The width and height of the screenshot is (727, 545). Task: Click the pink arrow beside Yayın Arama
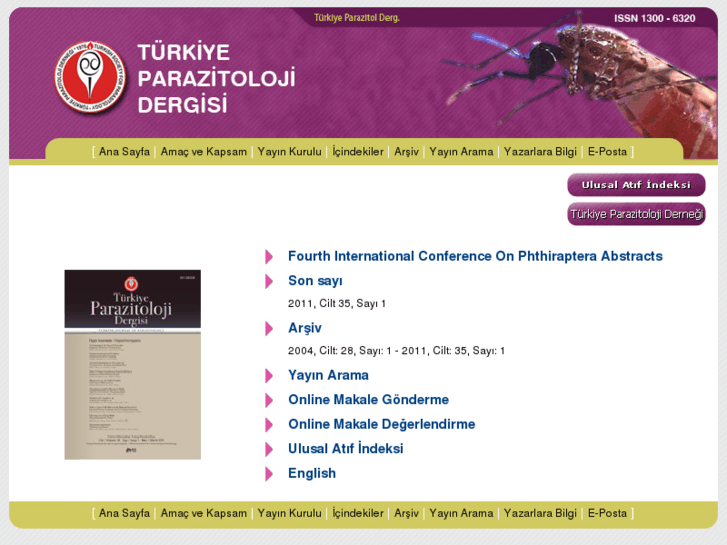(269, 376)
